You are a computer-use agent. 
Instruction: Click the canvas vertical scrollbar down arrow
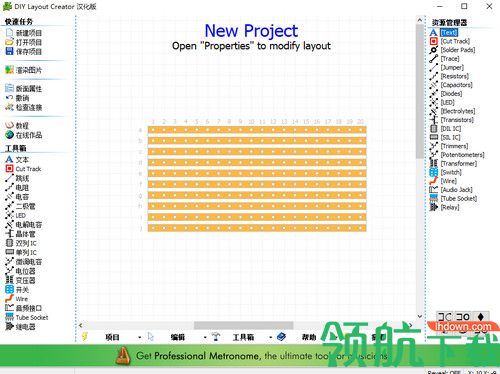[420, 316]
